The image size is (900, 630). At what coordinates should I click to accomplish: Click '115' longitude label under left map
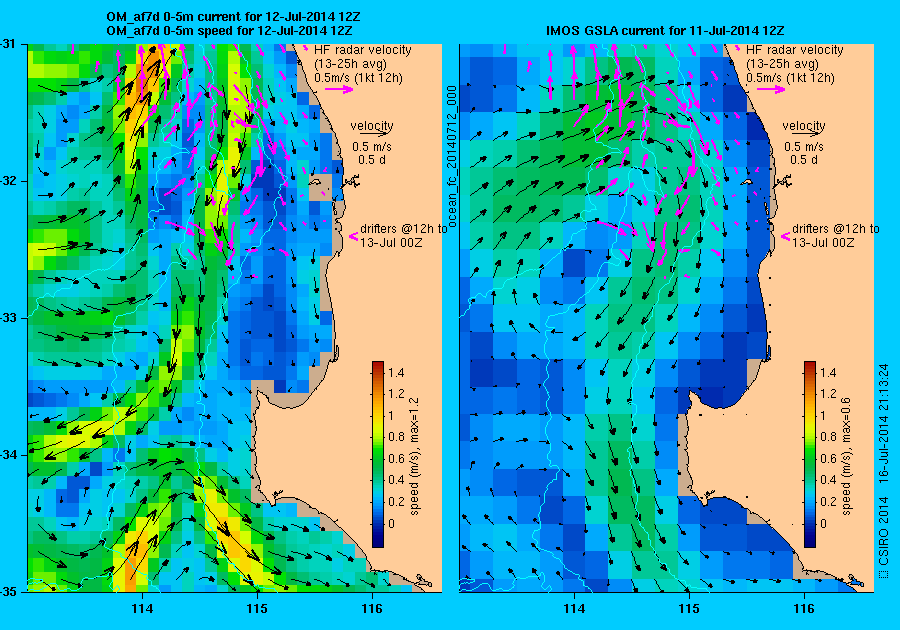pos(257,609)
